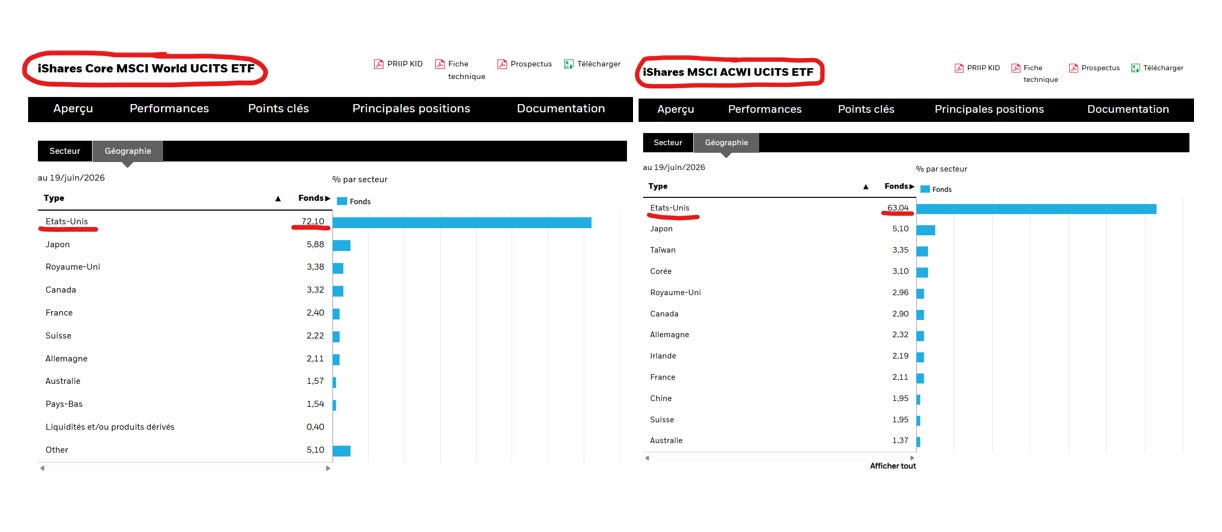Select Other row in World ETF table
Screen dimensions: 1222x532
tap(185, 450)
